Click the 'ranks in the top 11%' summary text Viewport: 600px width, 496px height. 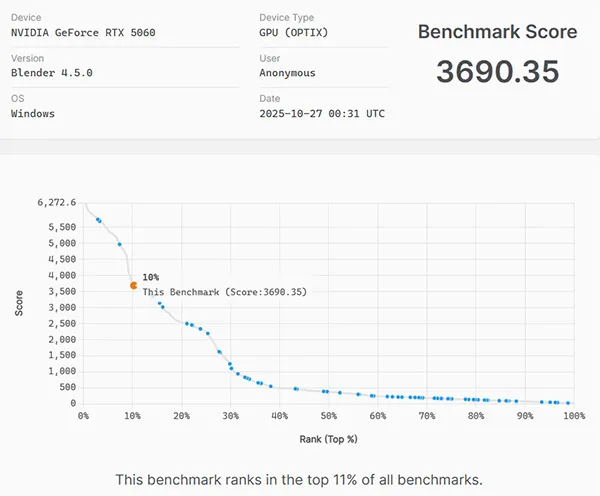click(x=299, y=479)
